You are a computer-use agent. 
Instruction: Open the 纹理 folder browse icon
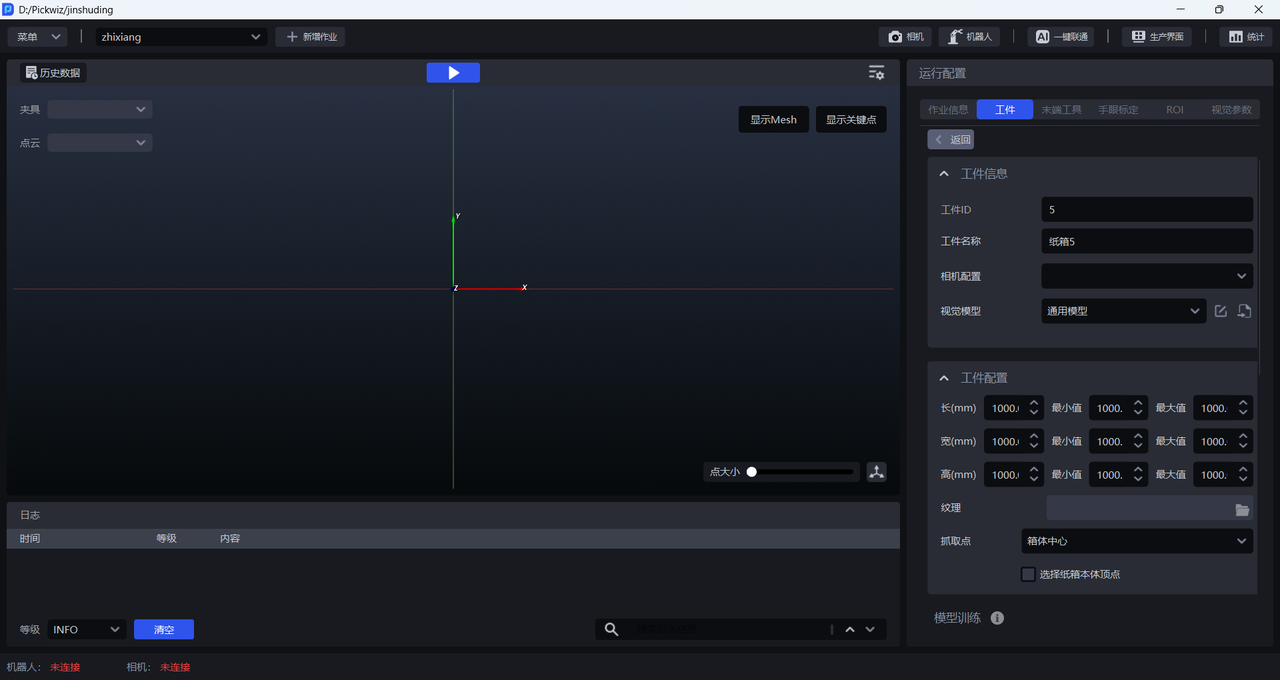[1242, 509]
